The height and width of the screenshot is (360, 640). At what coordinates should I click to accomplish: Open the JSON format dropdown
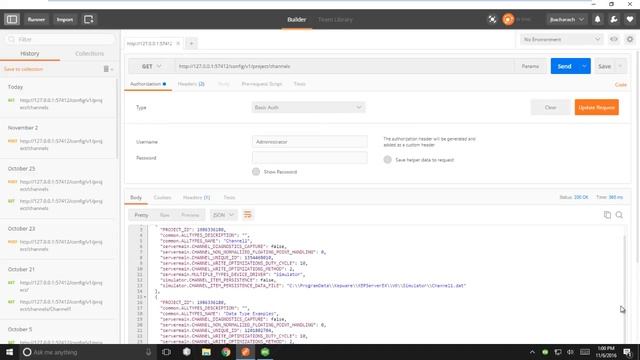(x=223, y=215)
